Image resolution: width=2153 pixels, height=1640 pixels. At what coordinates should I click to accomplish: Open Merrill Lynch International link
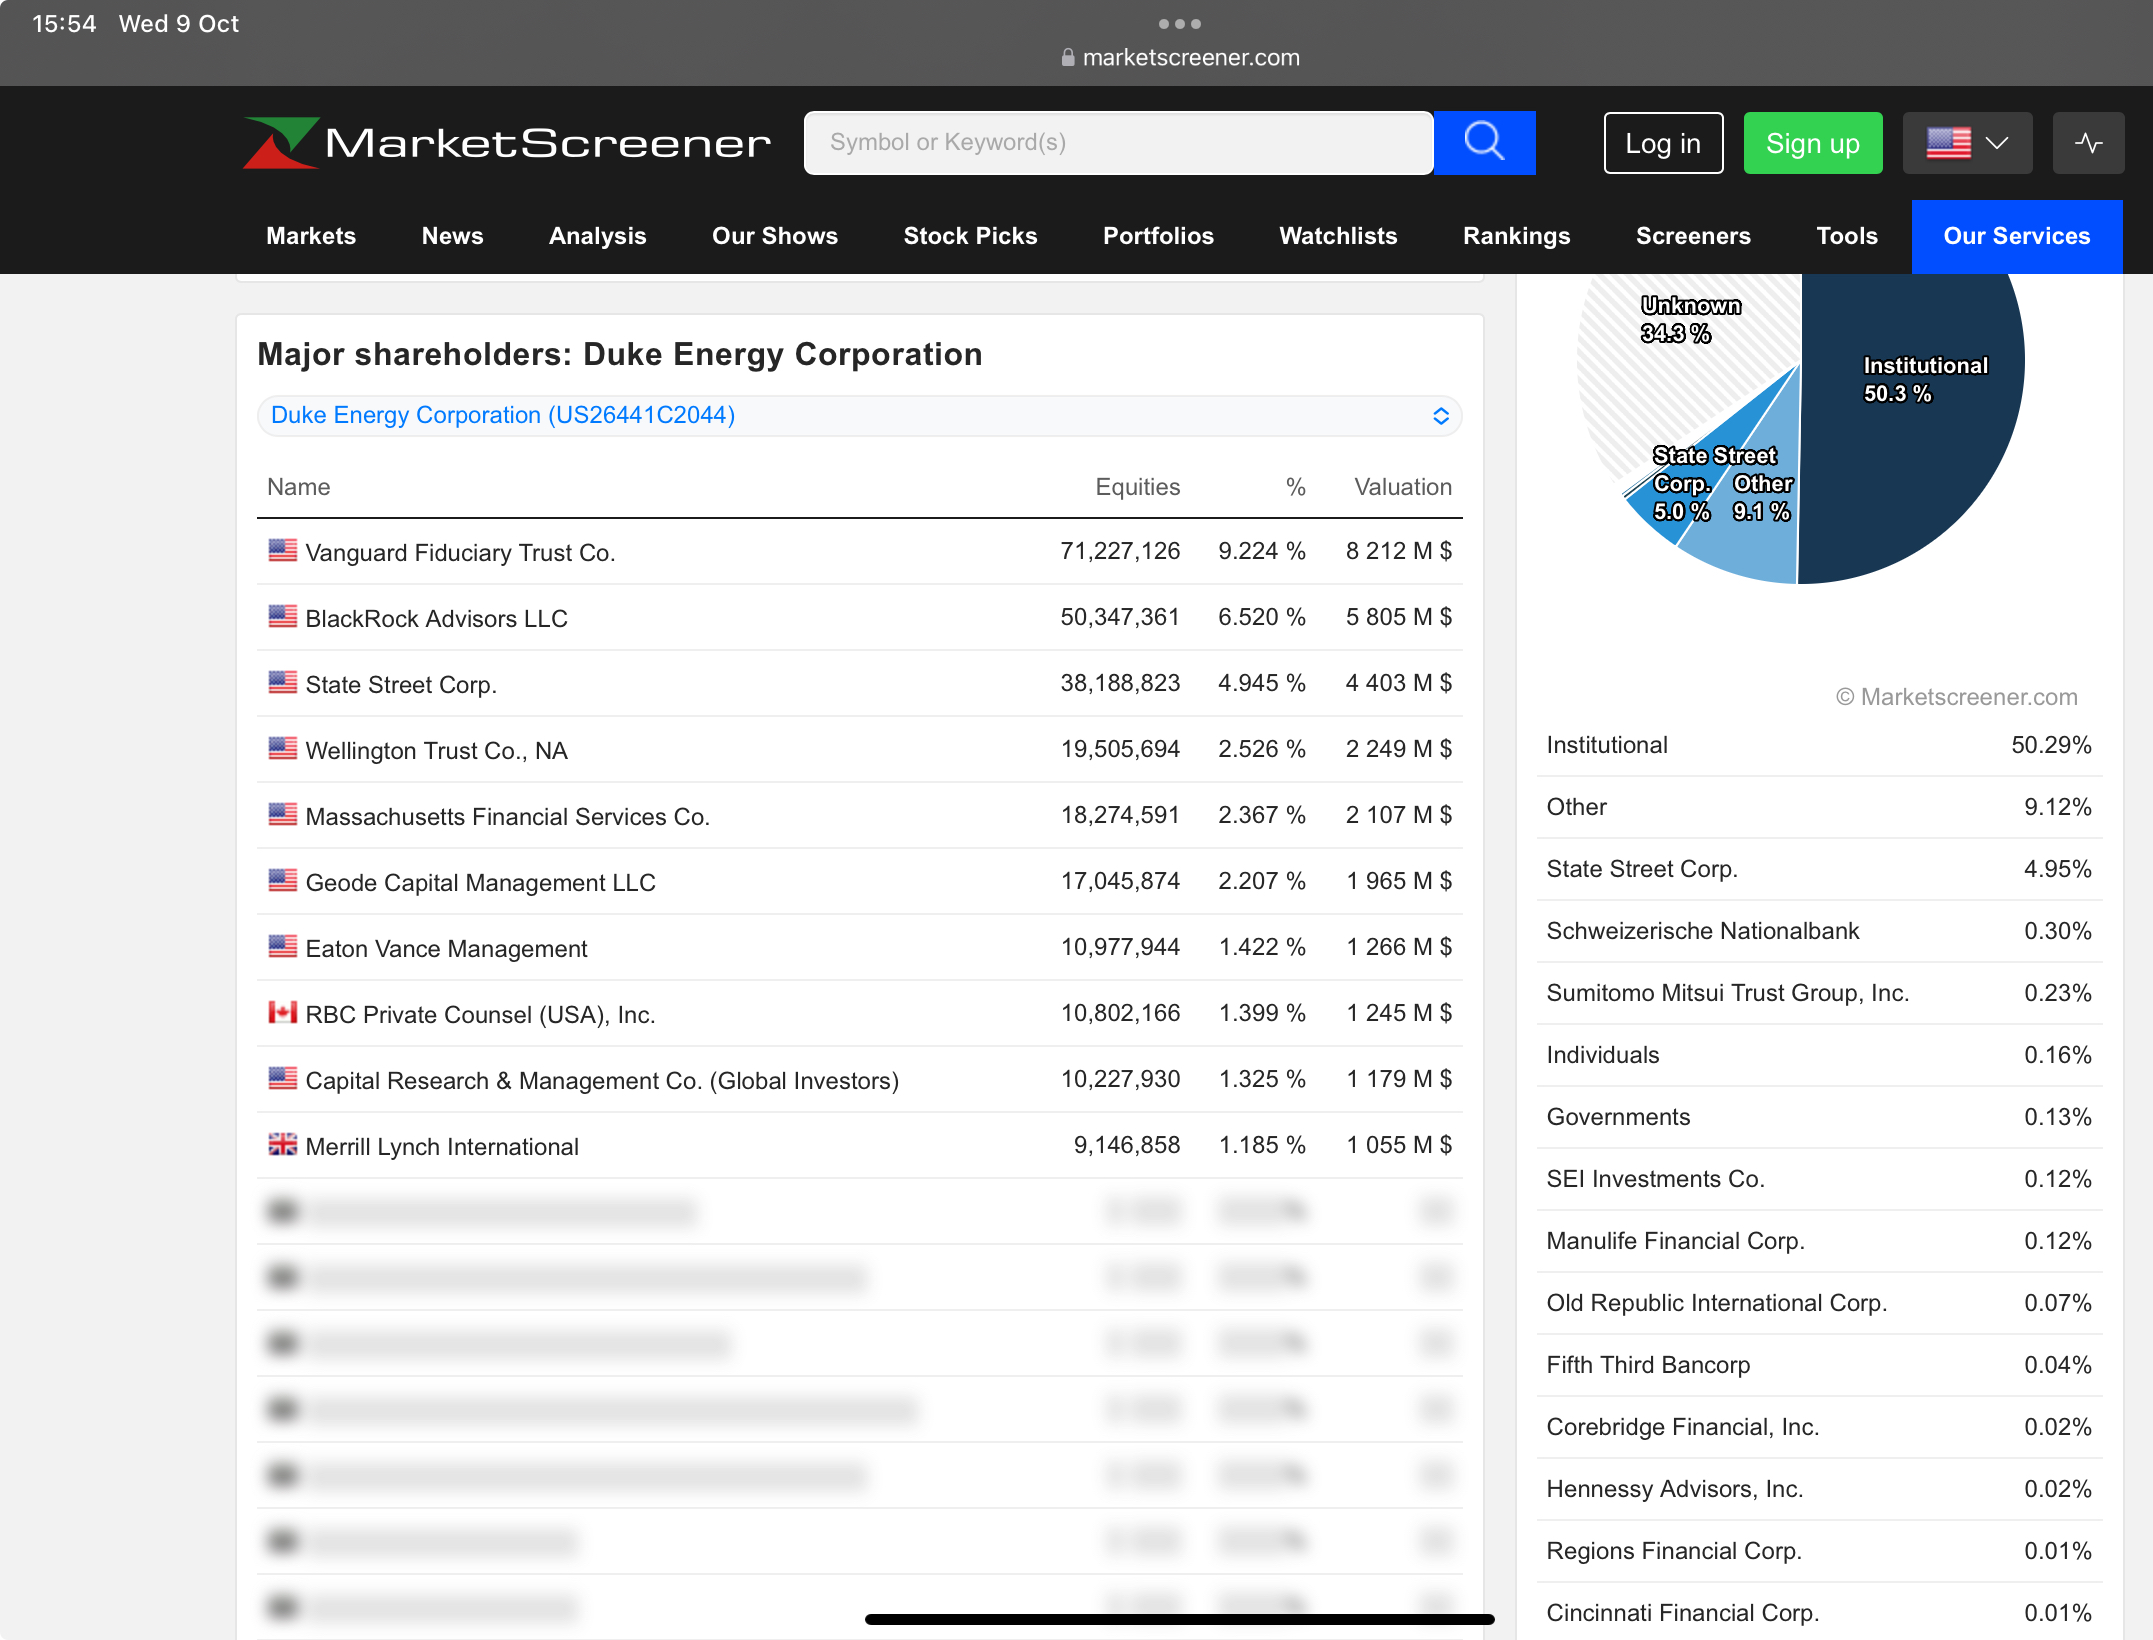pyautogui.click(x=442, y=1146)
